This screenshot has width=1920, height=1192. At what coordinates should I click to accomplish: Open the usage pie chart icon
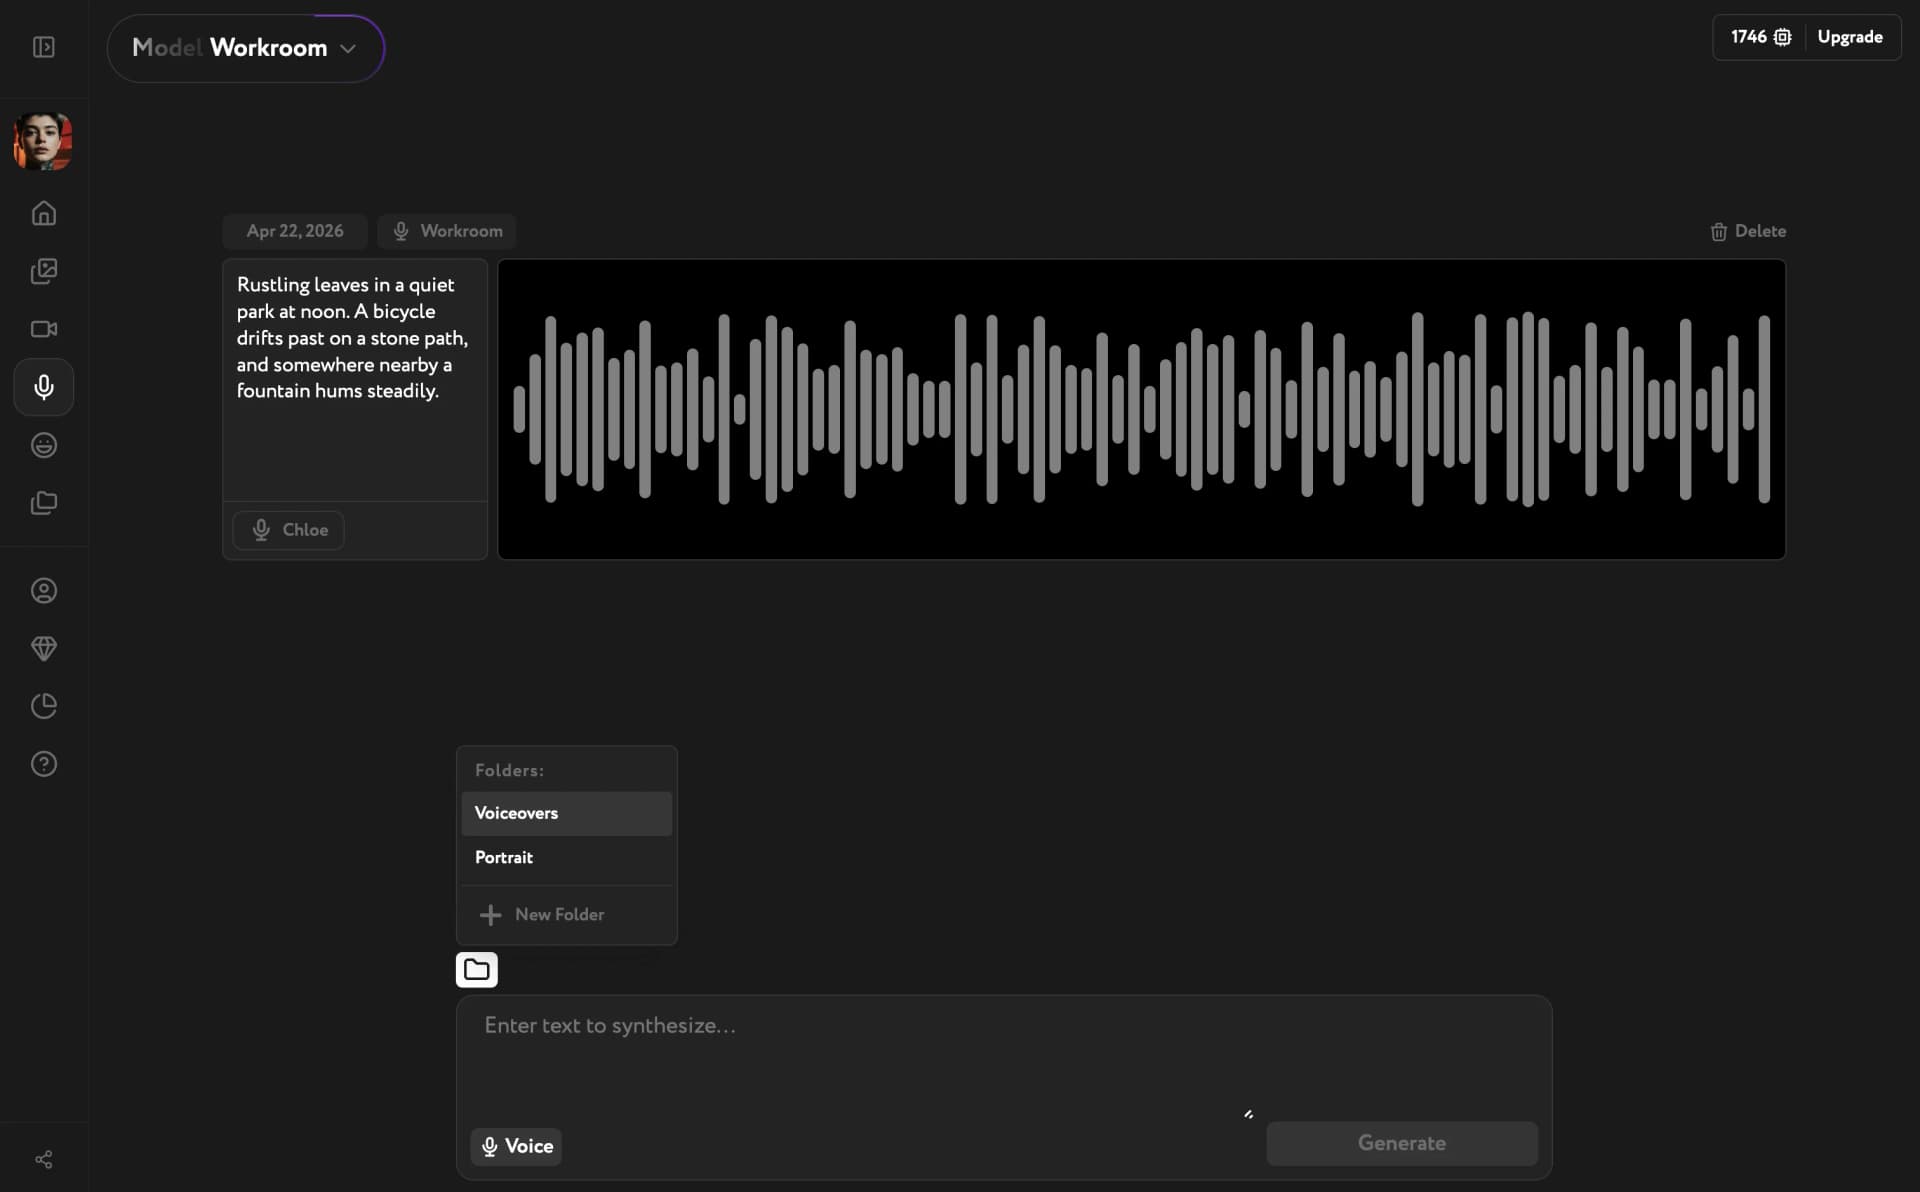43,706
